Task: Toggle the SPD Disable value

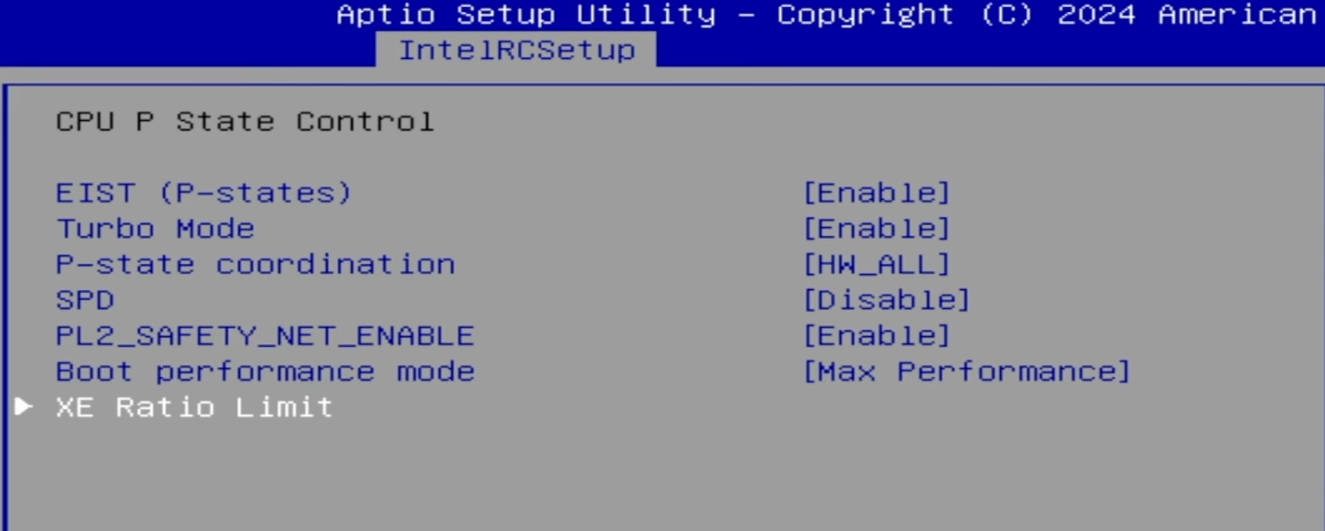Action: (x=886, y=300)
